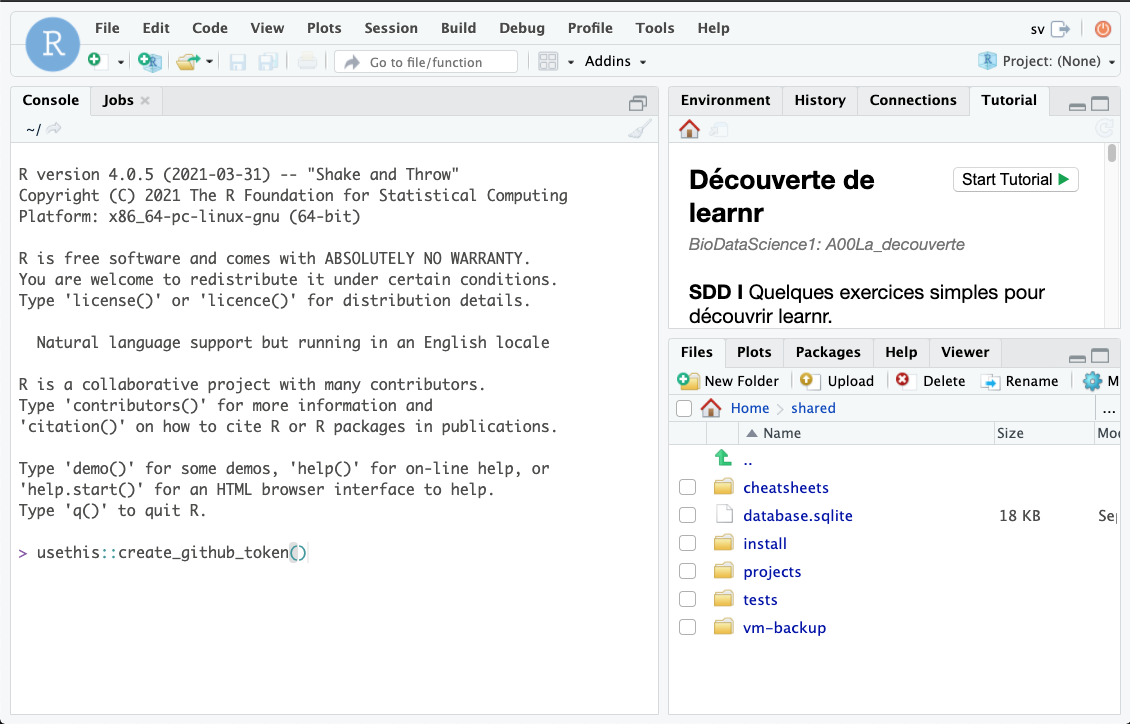Click the Tutorial pane home icon
Viewport: 1130px width, 724px height.
point(690,129)
